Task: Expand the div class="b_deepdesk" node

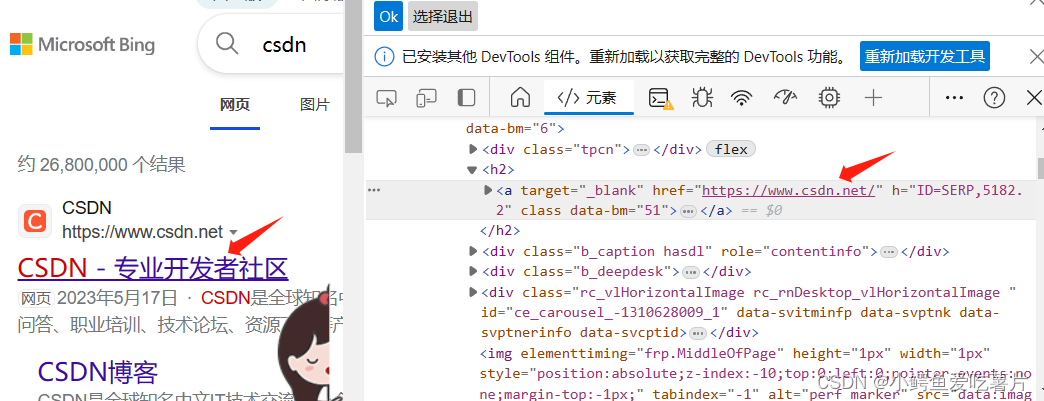Action: tap(473, 272)
